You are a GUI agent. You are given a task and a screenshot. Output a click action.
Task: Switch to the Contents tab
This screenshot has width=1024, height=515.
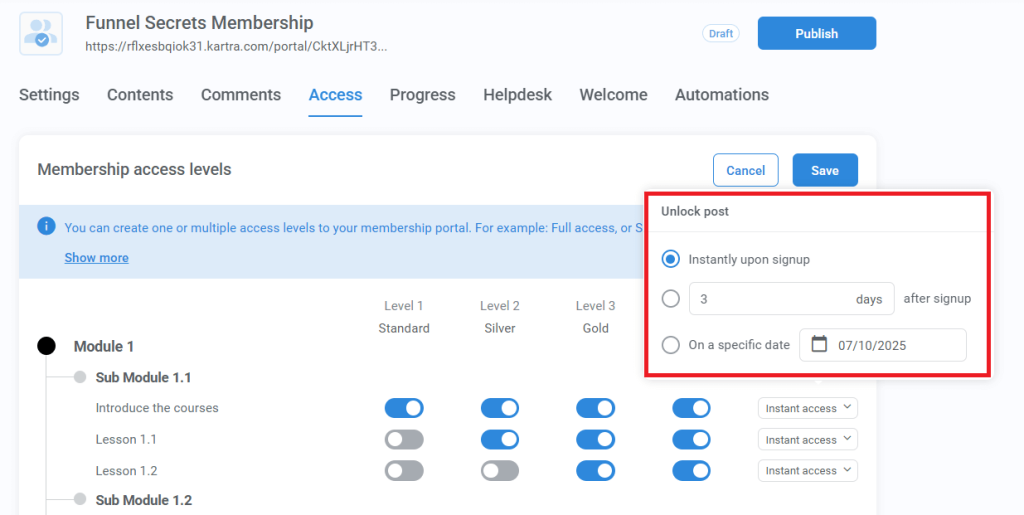(x=140, y=95)
